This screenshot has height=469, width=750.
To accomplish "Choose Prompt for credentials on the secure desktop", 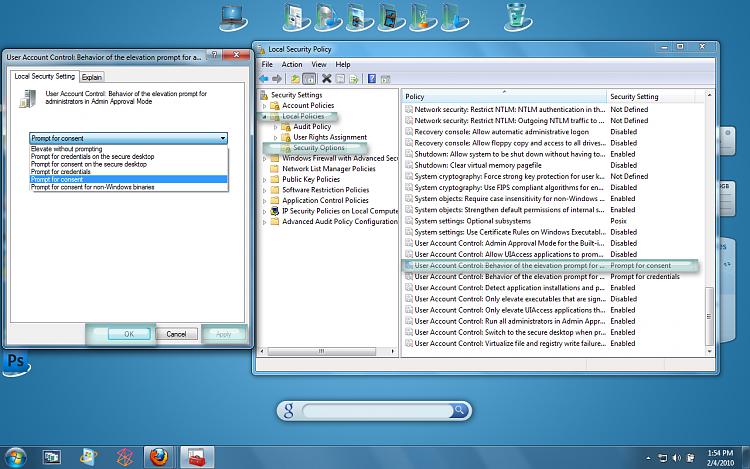I will (129, 156).
